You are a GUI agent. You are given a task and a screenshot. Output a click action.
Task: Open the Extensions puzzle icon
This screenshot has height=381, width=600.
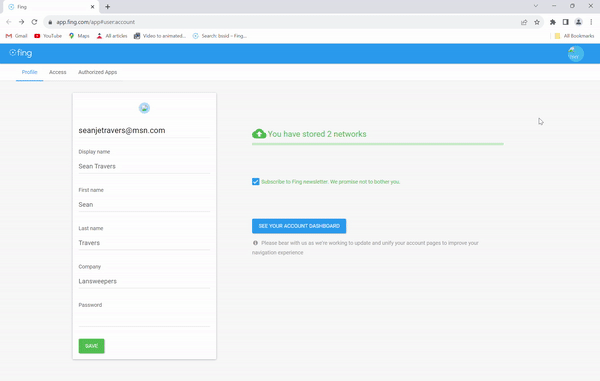pos(553,22)
